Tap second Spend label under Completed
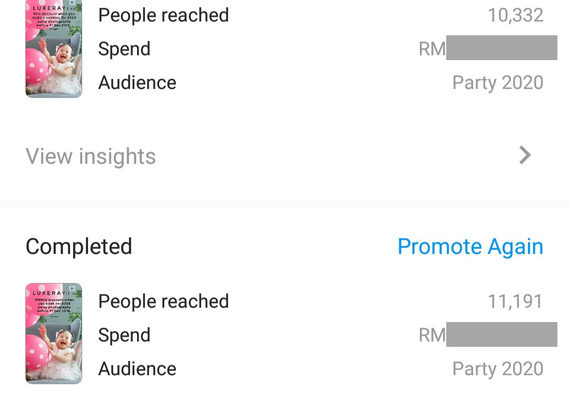Image resolution: width=569 pixels, height=399 pixels. click(124, 335)
